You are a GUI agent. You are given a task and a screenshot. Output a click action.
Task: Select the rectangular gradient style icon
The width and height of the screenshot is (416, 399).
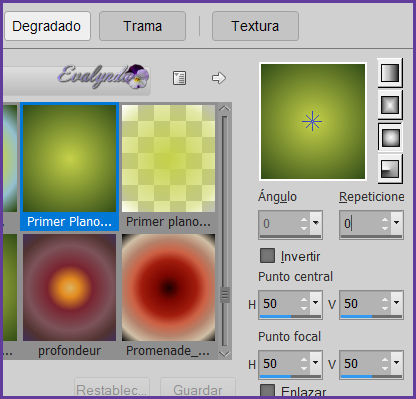tap(390, 105)
